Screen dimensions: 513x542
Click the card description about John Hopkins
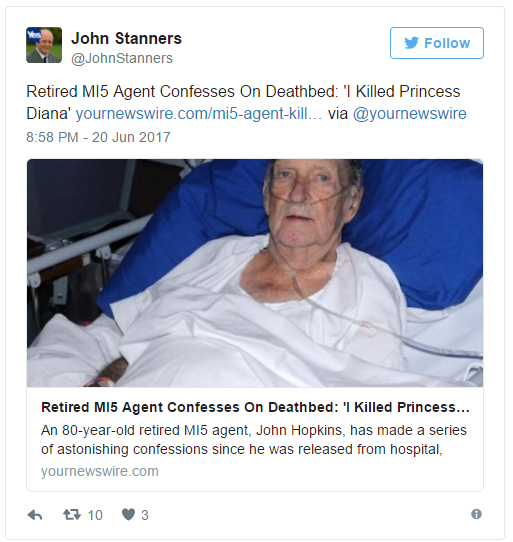coord(254,440)
